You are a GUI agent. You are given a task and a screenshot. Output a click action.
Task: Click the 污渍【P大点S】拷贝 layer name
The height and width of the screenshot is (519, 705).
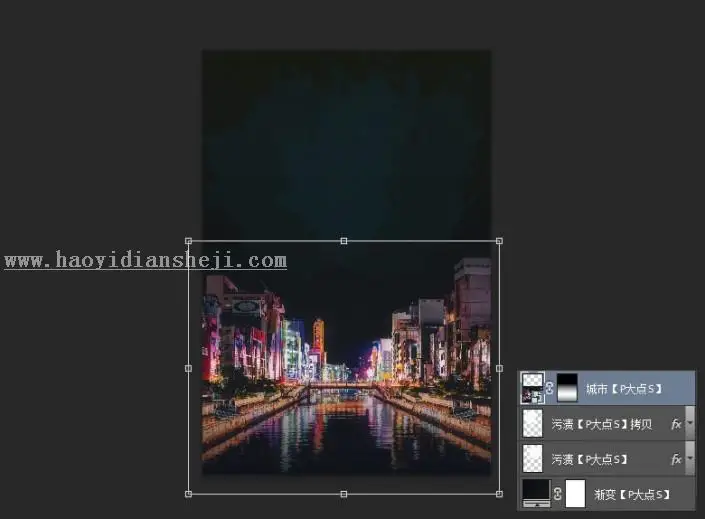602,424
